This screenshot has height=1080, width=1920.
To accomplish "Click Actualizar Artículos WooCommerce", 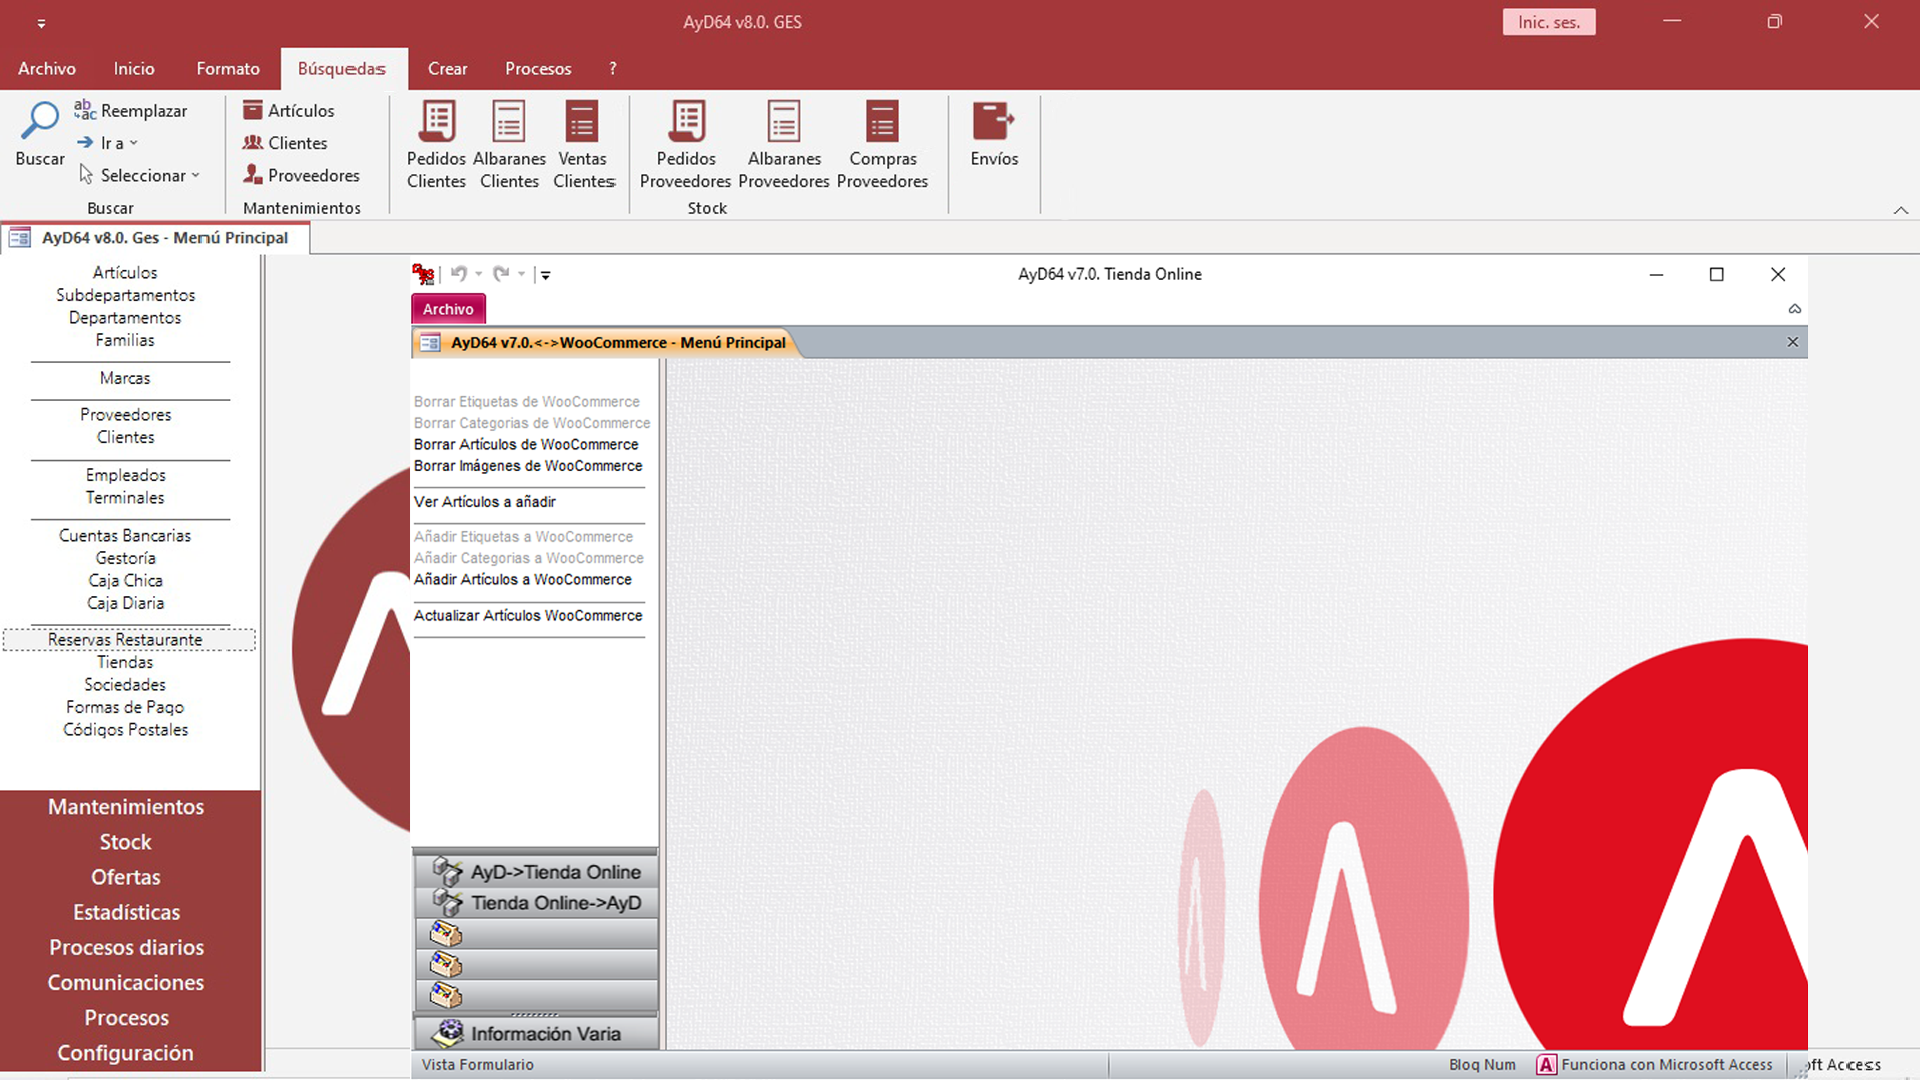I will coord(528,615).
